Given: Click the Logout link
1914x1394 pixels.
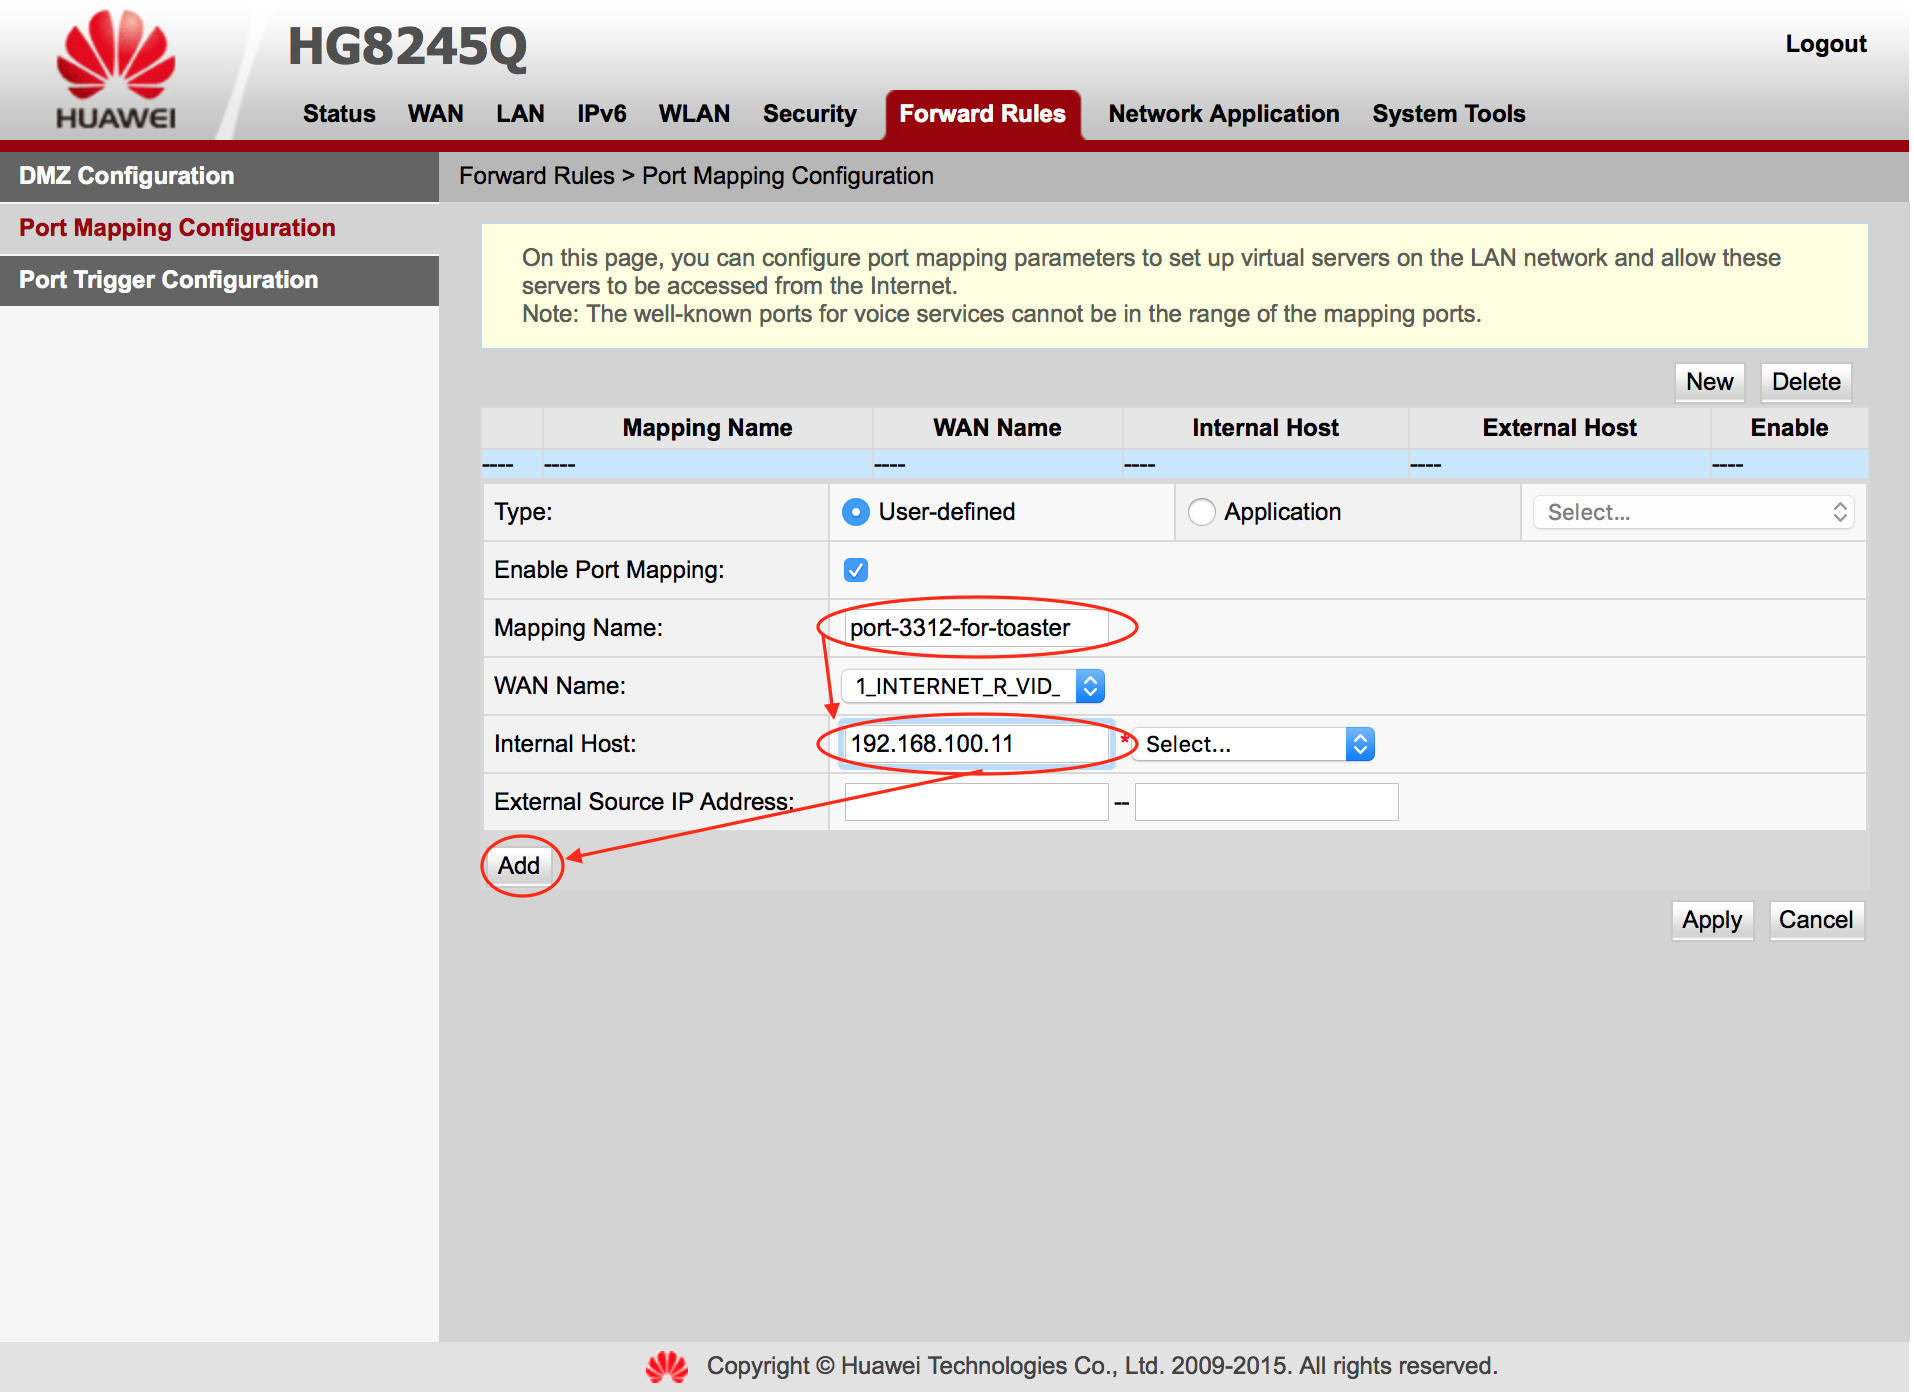Looking at the screenshot, I should pyautogui.click(x=1825, y=44).
